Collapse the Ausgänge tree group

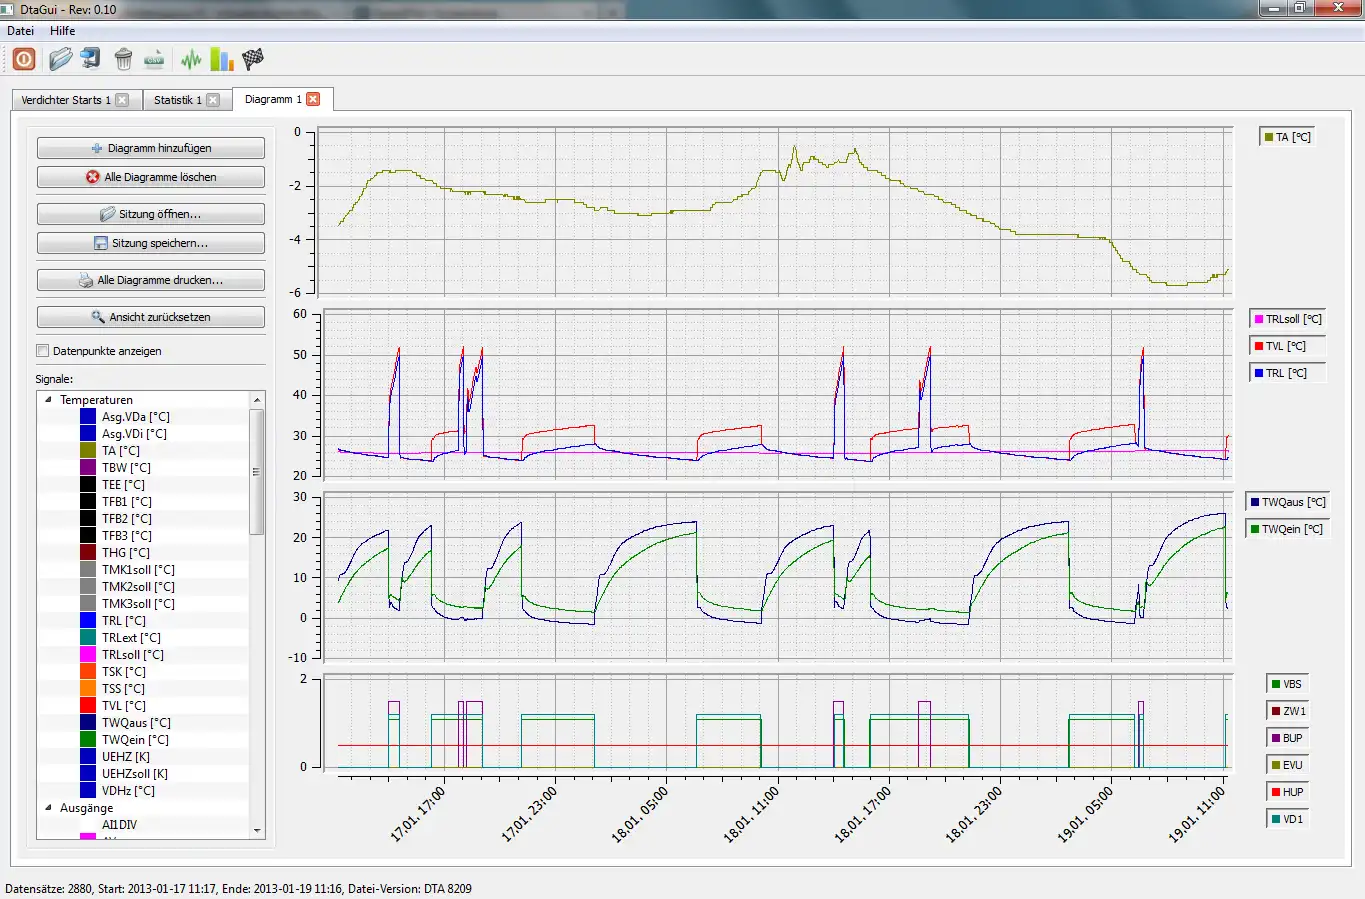pos(48,808)
